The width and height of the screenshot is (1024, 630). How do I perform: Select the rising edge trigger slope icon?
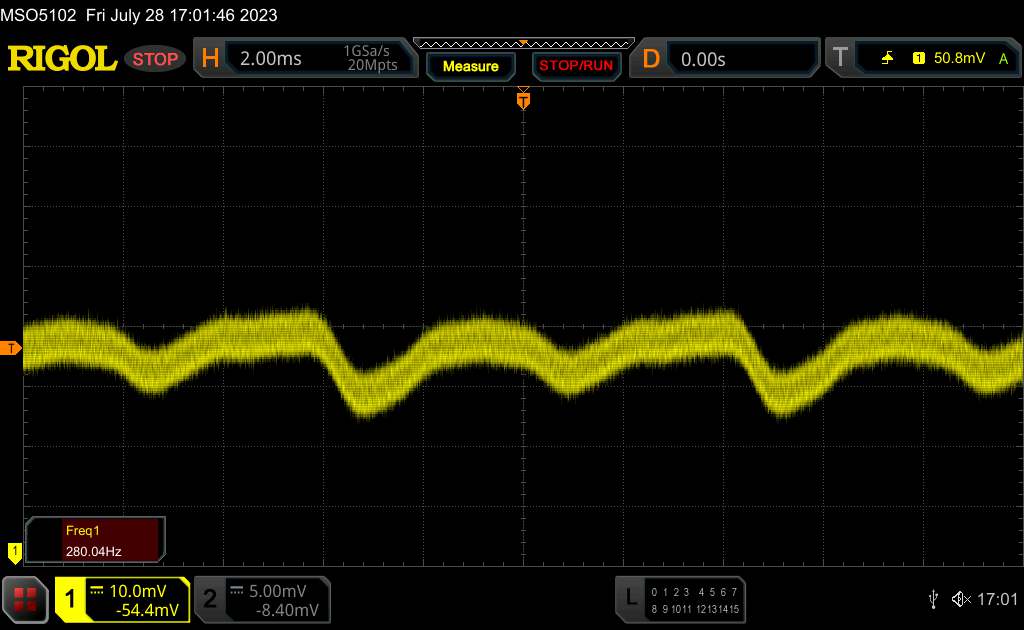888,59
